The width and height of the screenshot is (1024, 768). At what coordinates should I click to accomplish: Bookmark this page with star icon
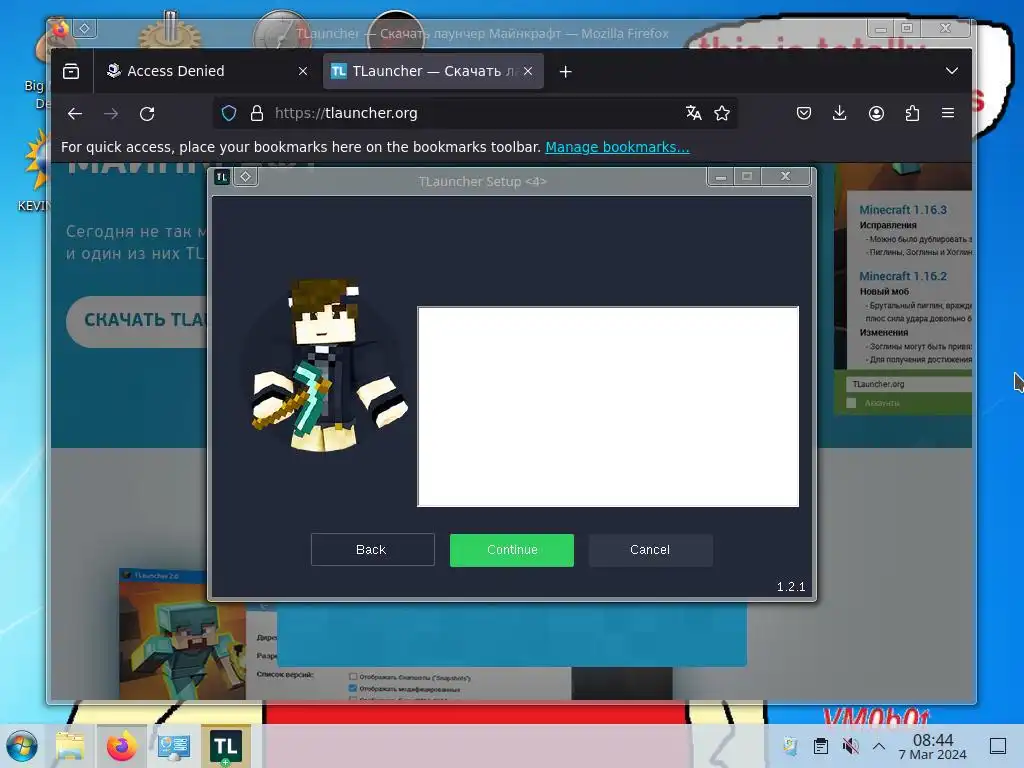click(x=722, y=113)
